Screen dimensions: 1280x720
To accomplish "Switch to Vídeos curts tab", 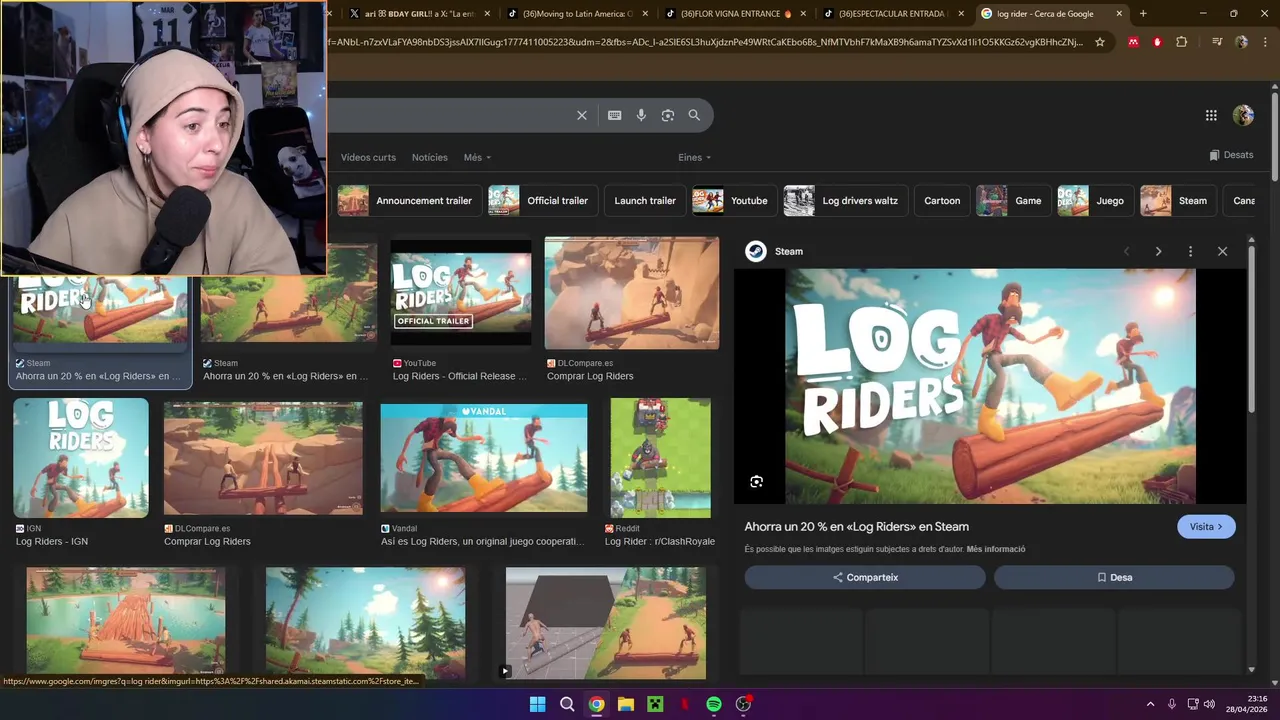I will pyautogui.click(x=368, y=157).
